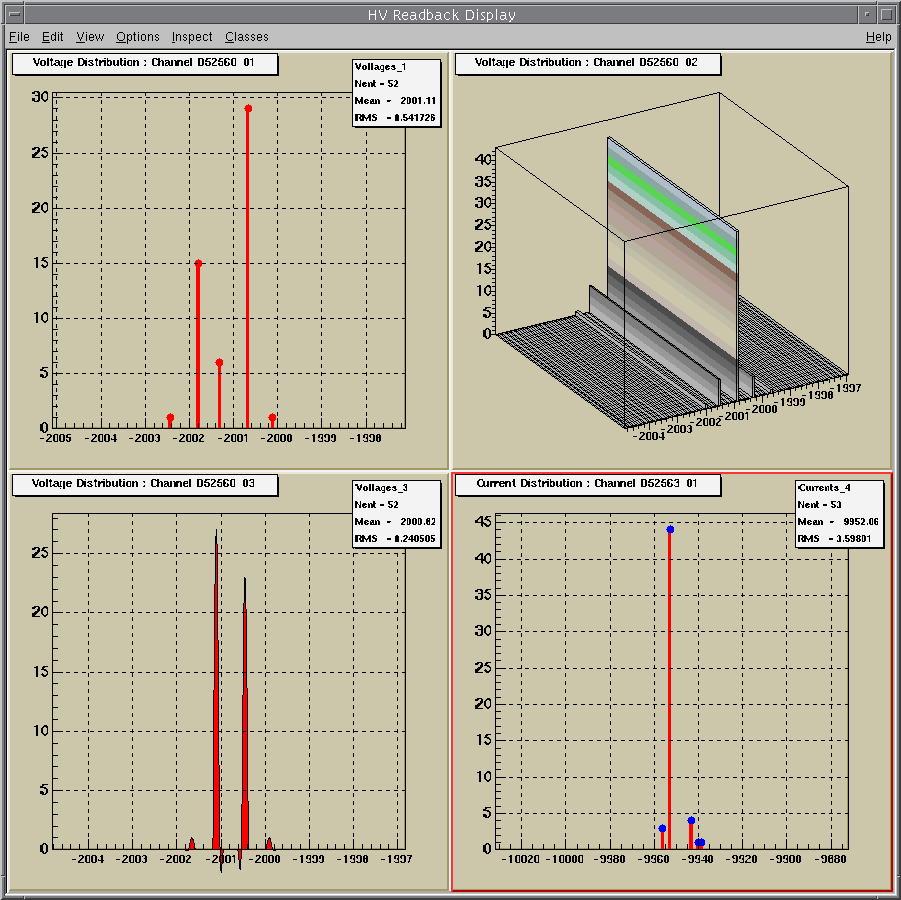Click the -10020 x-axis label in current plot

click(x=521, y=859)
